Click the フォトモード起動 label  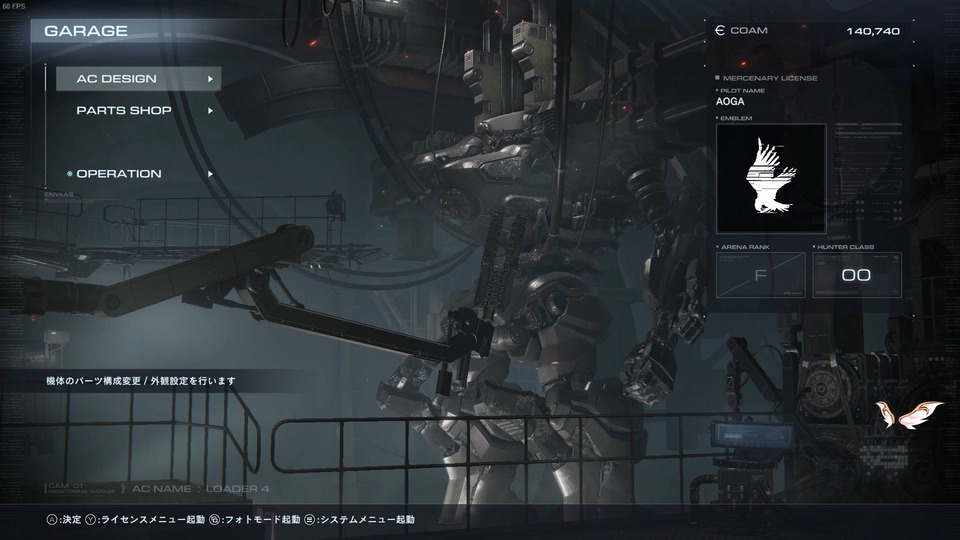tap(262, 520)
